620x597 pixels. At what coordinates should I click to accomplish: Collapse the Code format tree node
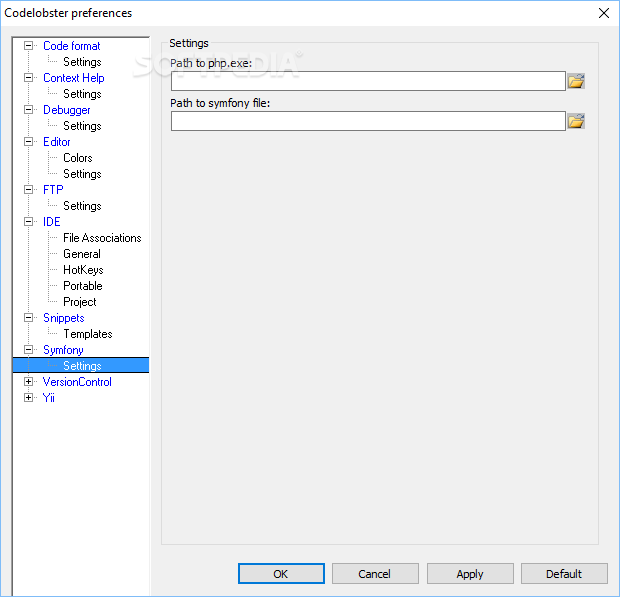28,45
